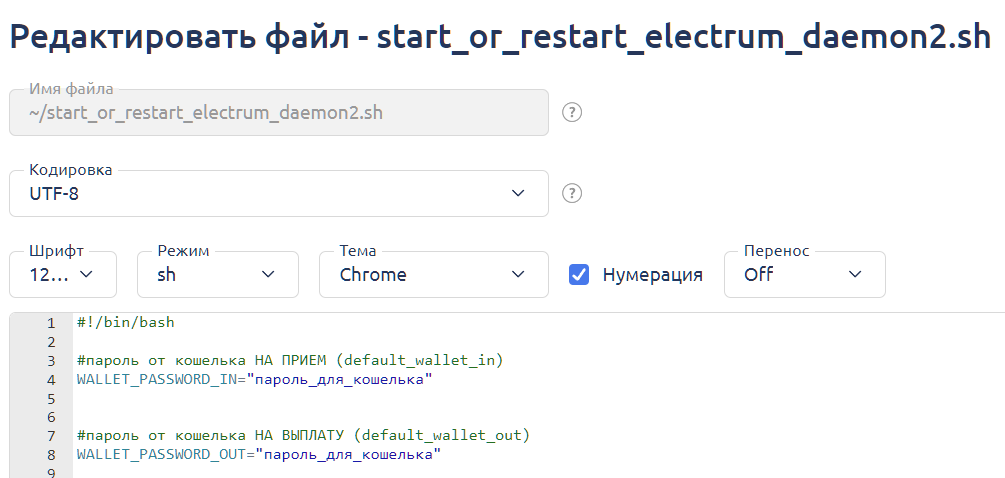Open the Кодировка UTF-8 dropdown
1005x478 pixels.
[x=278, y=193]
